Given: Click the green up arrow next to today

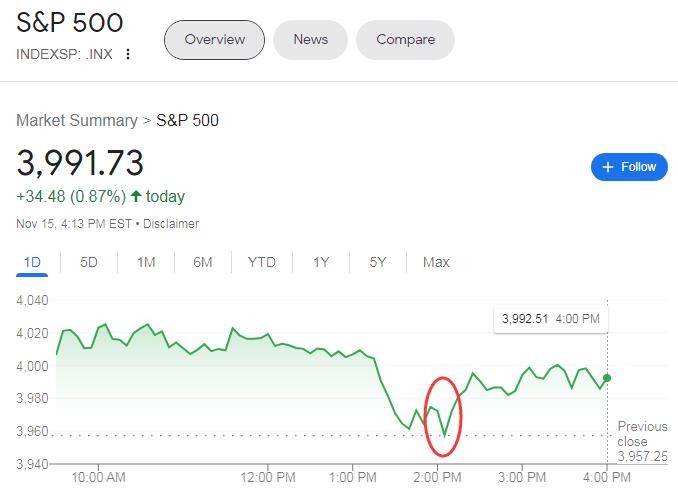Looking at the screenshot, I should (135, 196).
